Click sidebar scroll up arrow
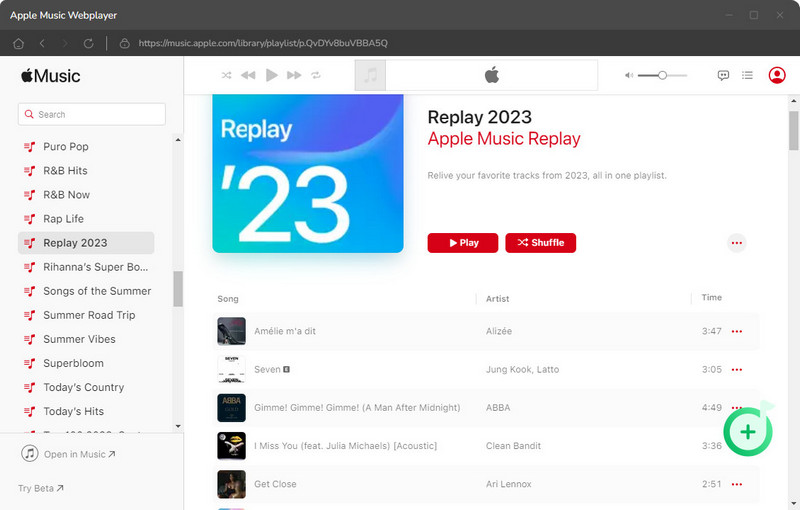This screenshot has height=510, width=800. click(x=178, y=140)
